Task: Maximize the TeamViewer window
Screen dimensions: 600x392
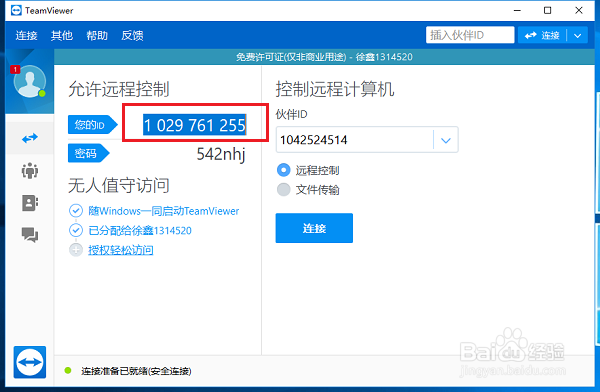Action: [x=548, y=10]
